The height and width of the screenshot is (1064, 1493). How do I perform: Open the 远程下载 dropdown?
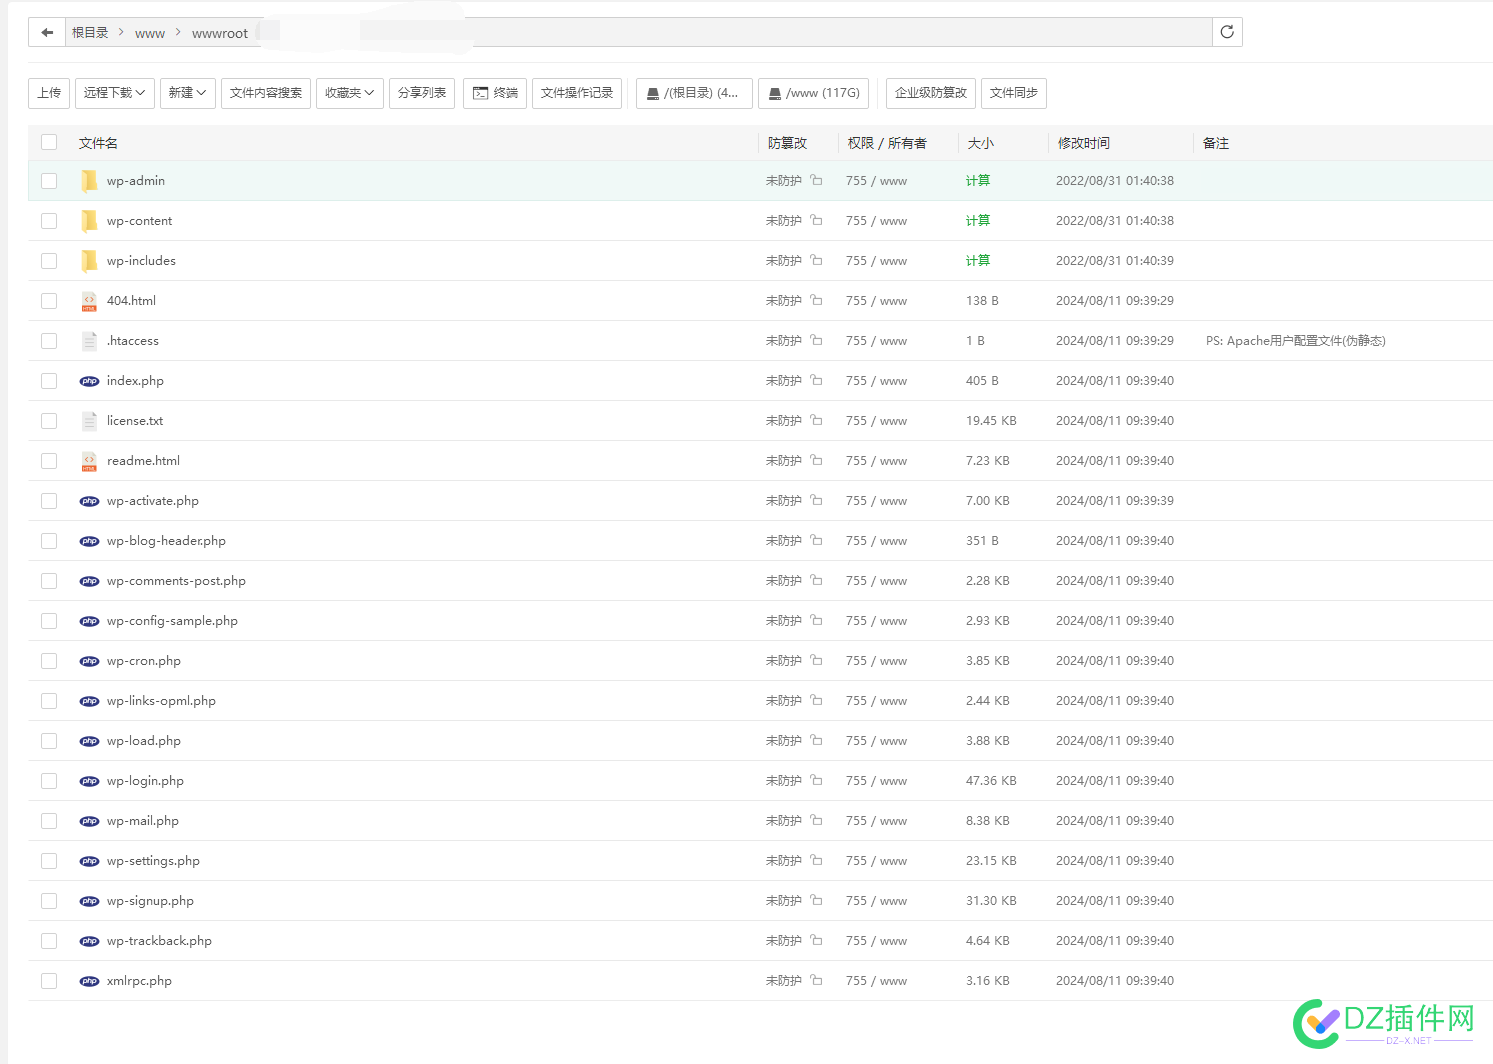[x=115, y=93]
